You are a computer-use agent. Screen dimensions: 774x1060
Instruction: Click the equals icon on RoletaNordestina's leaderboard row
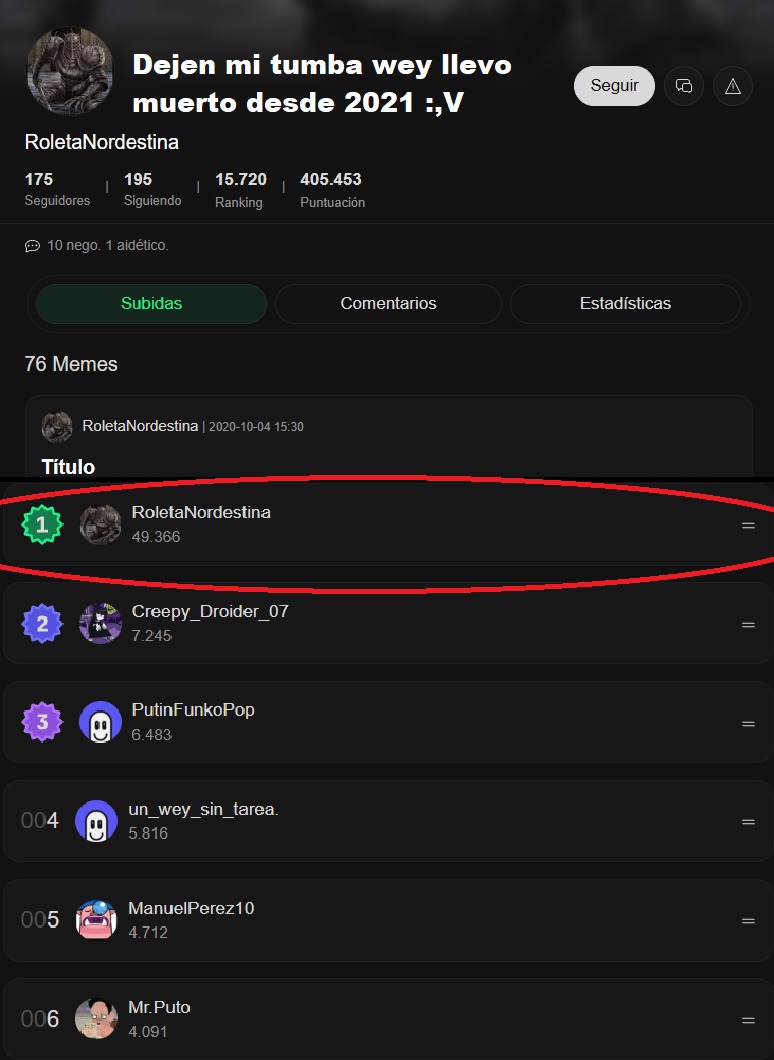coord(749,524)
